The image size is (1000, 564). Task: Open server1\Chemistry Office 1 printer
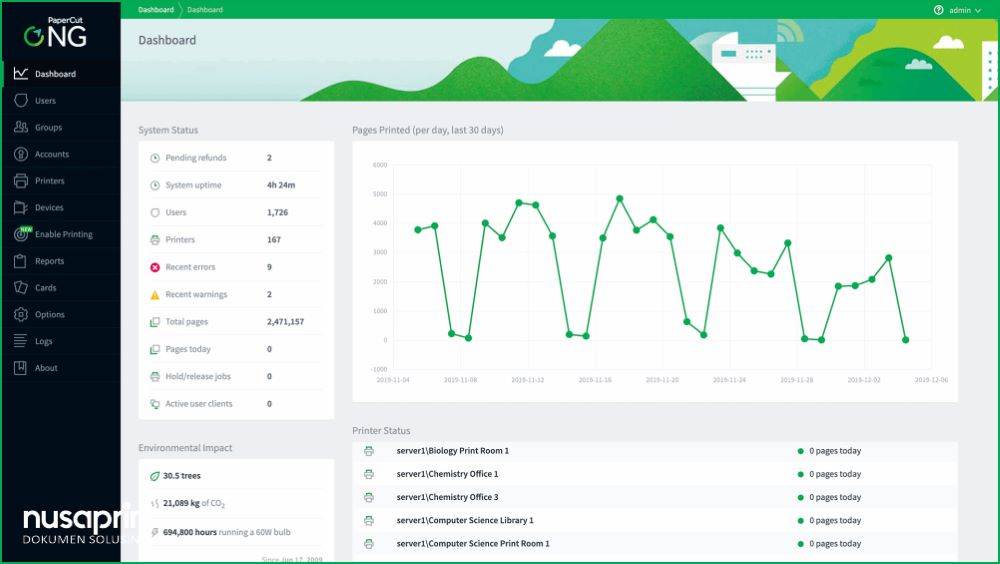(447, 474)
